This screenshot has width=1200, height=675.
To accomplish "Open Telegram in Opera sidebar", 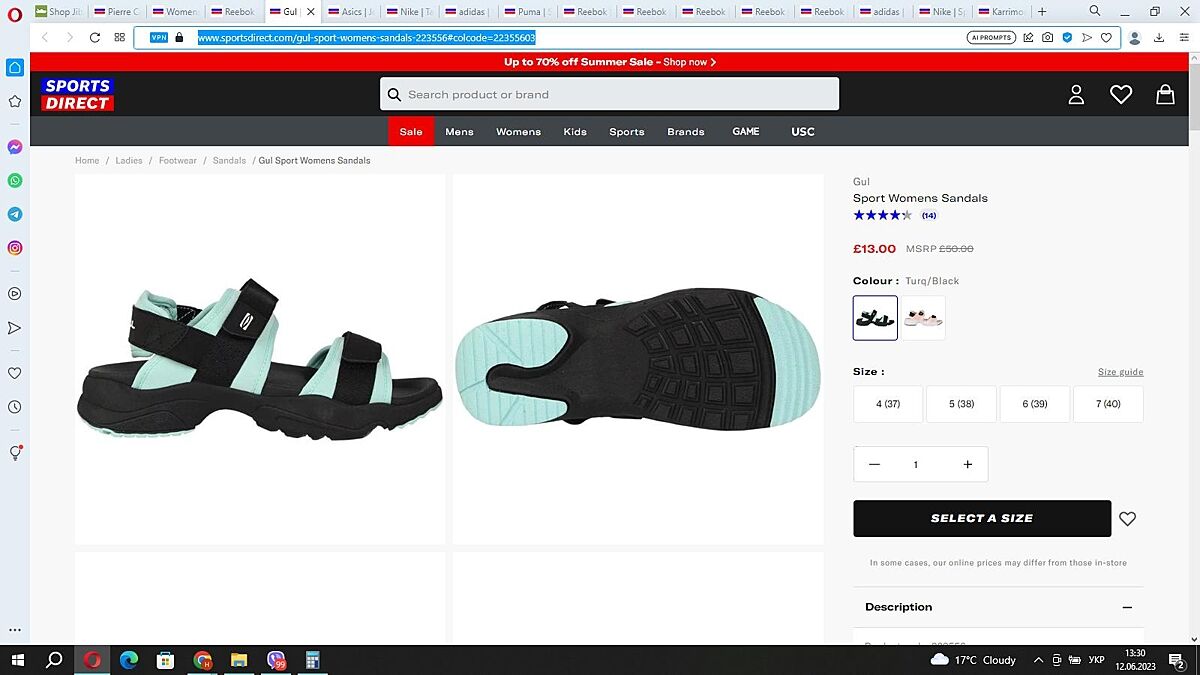I will (15, 214).
